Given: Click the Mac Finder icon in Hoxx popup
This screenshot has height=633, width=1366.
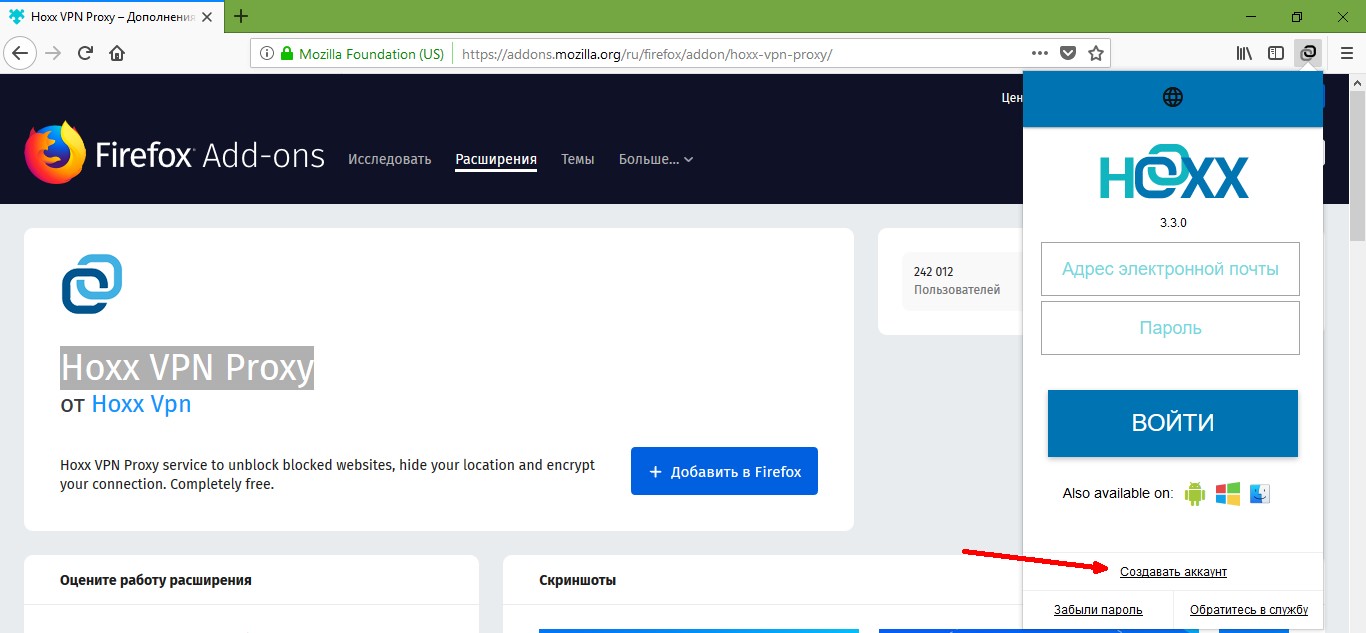Looking at the screenshot, I should 1260,493.
